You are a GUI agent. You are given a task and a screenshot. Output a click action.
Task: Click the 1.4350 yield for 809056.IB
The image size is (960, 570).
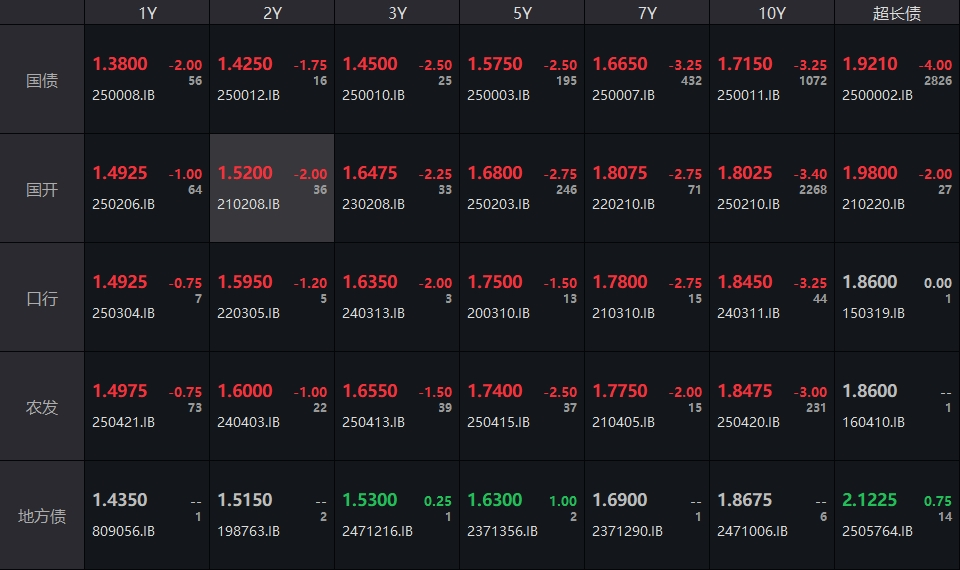pyautogui.click(x=120, y=500)
